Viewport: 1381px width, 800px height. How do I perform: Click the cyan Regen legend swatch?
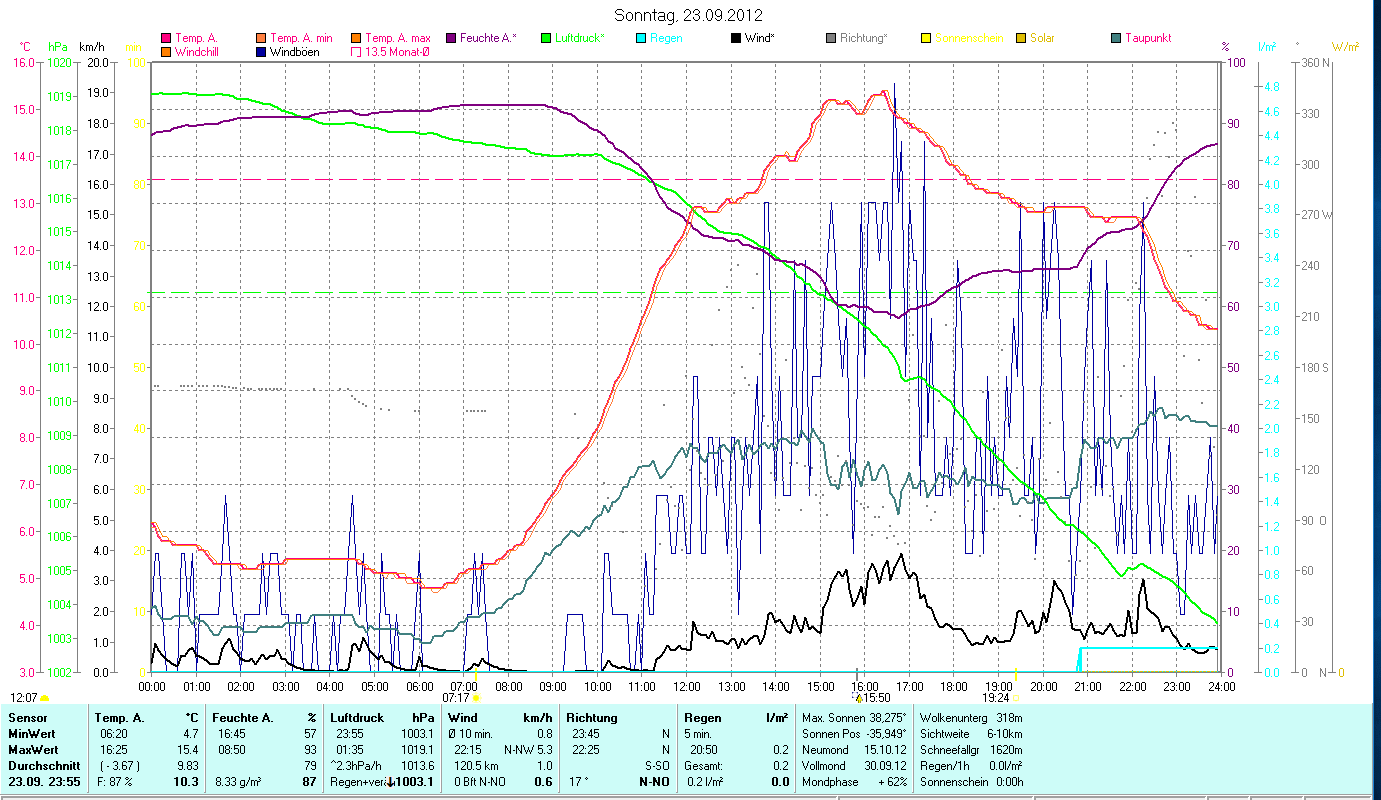click(x=641, y=38)
